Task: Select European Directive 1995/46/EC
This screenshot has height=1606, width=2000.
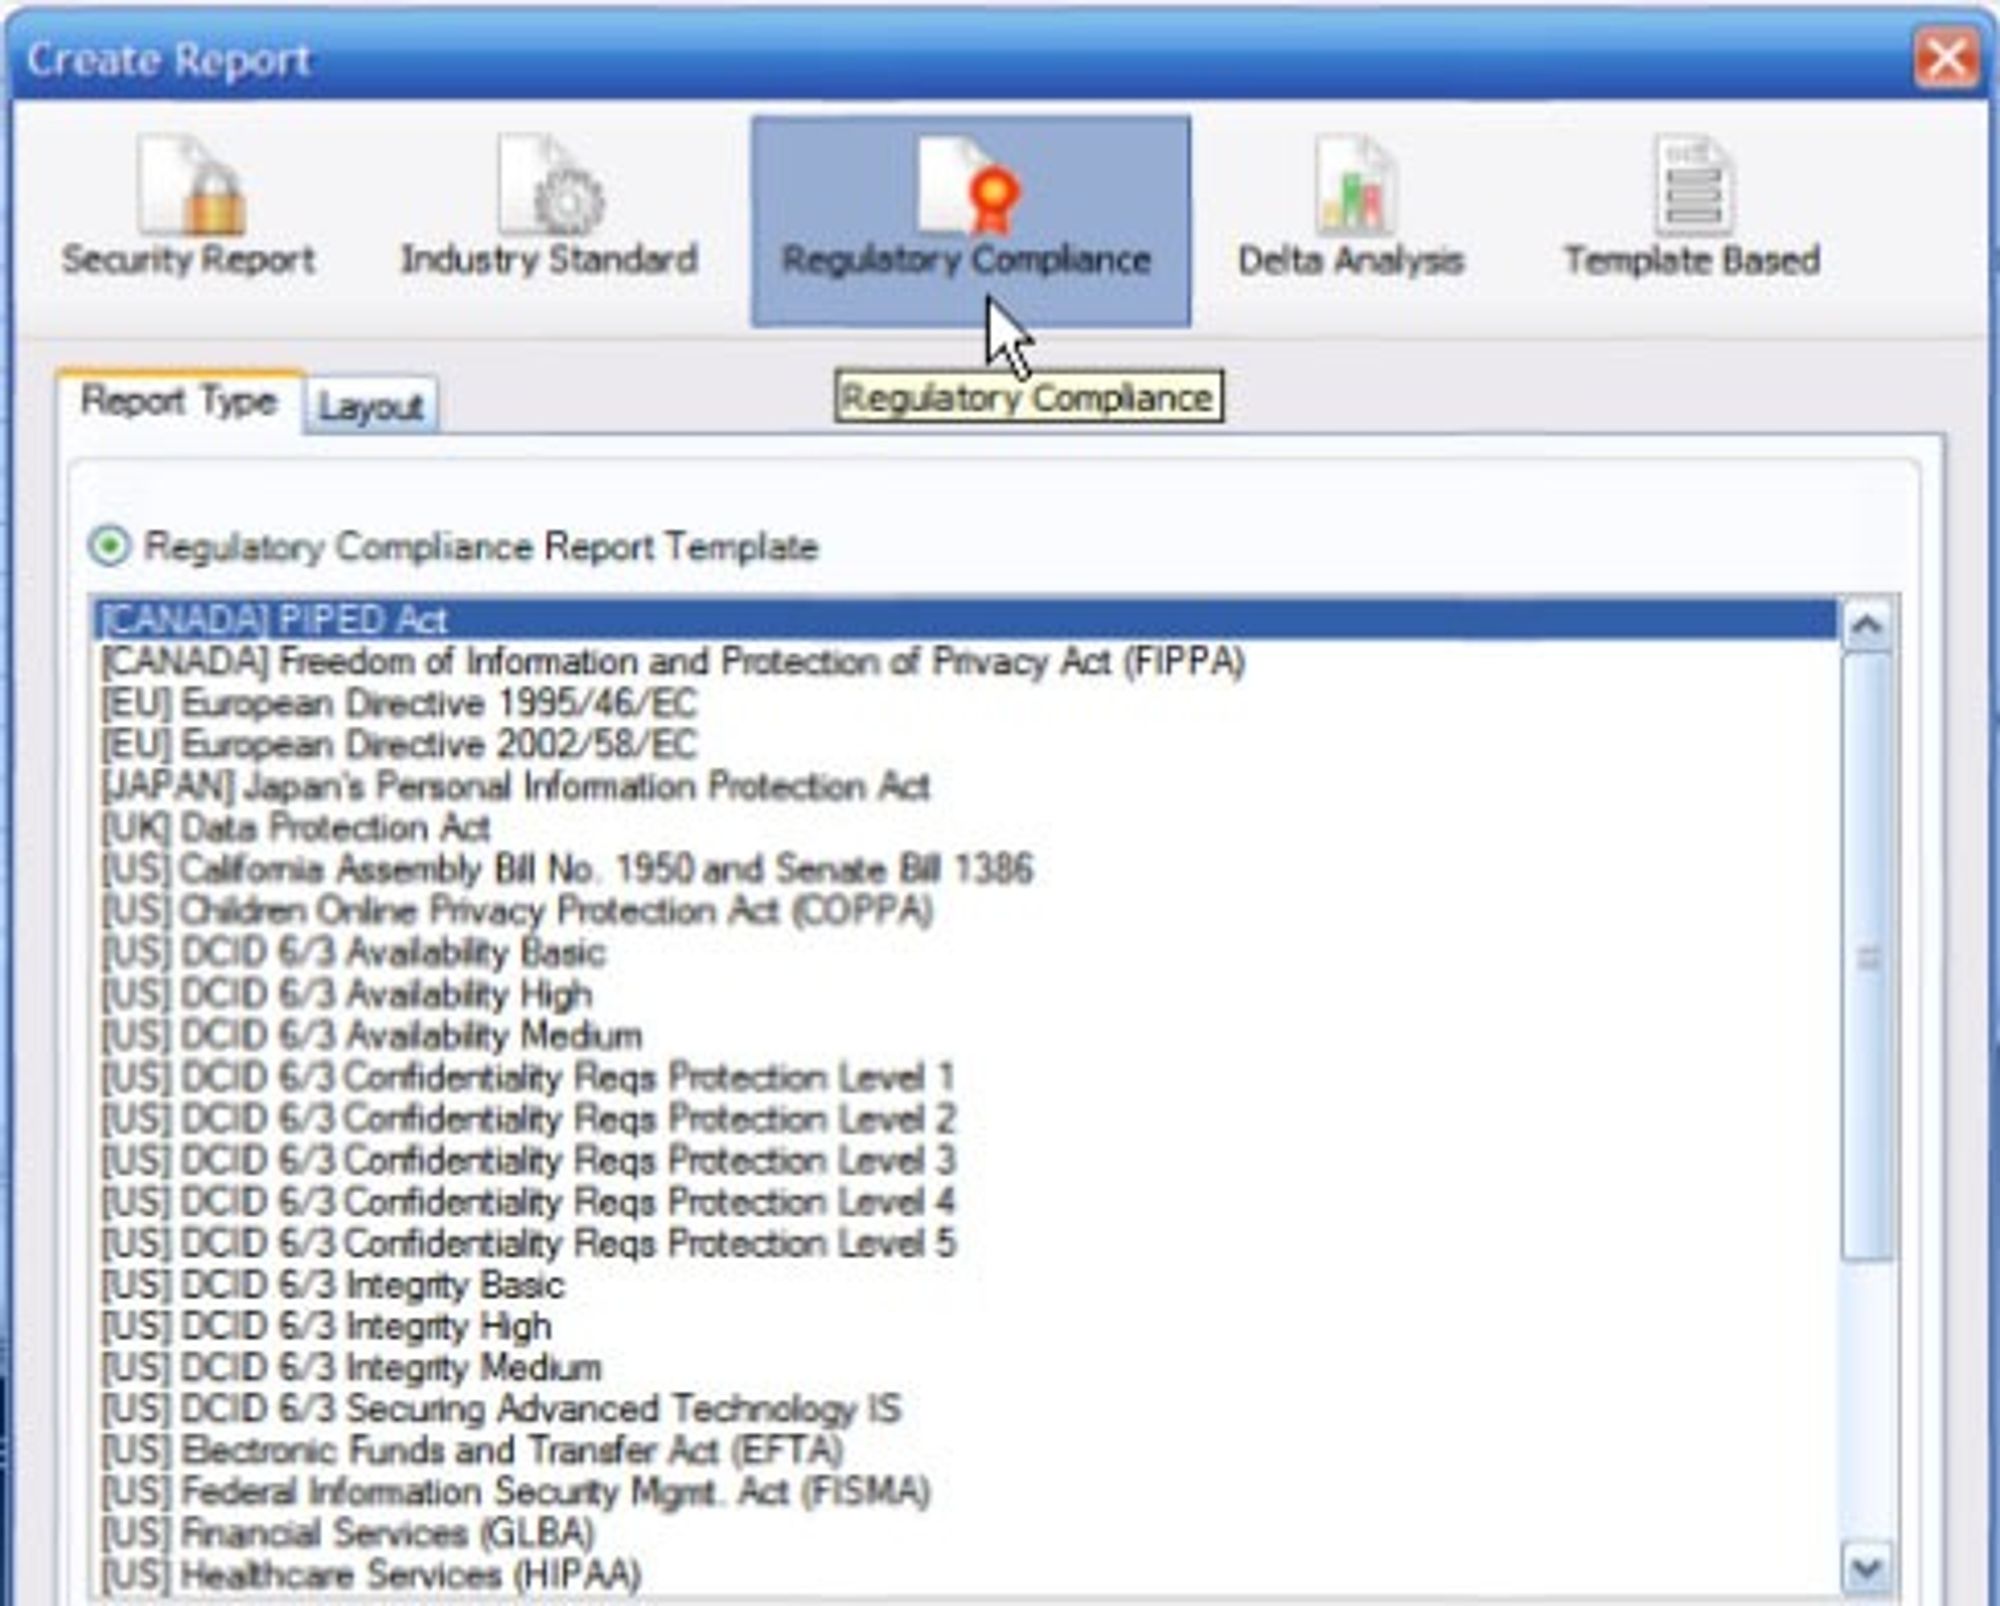Action: click(x=967, y=703)
